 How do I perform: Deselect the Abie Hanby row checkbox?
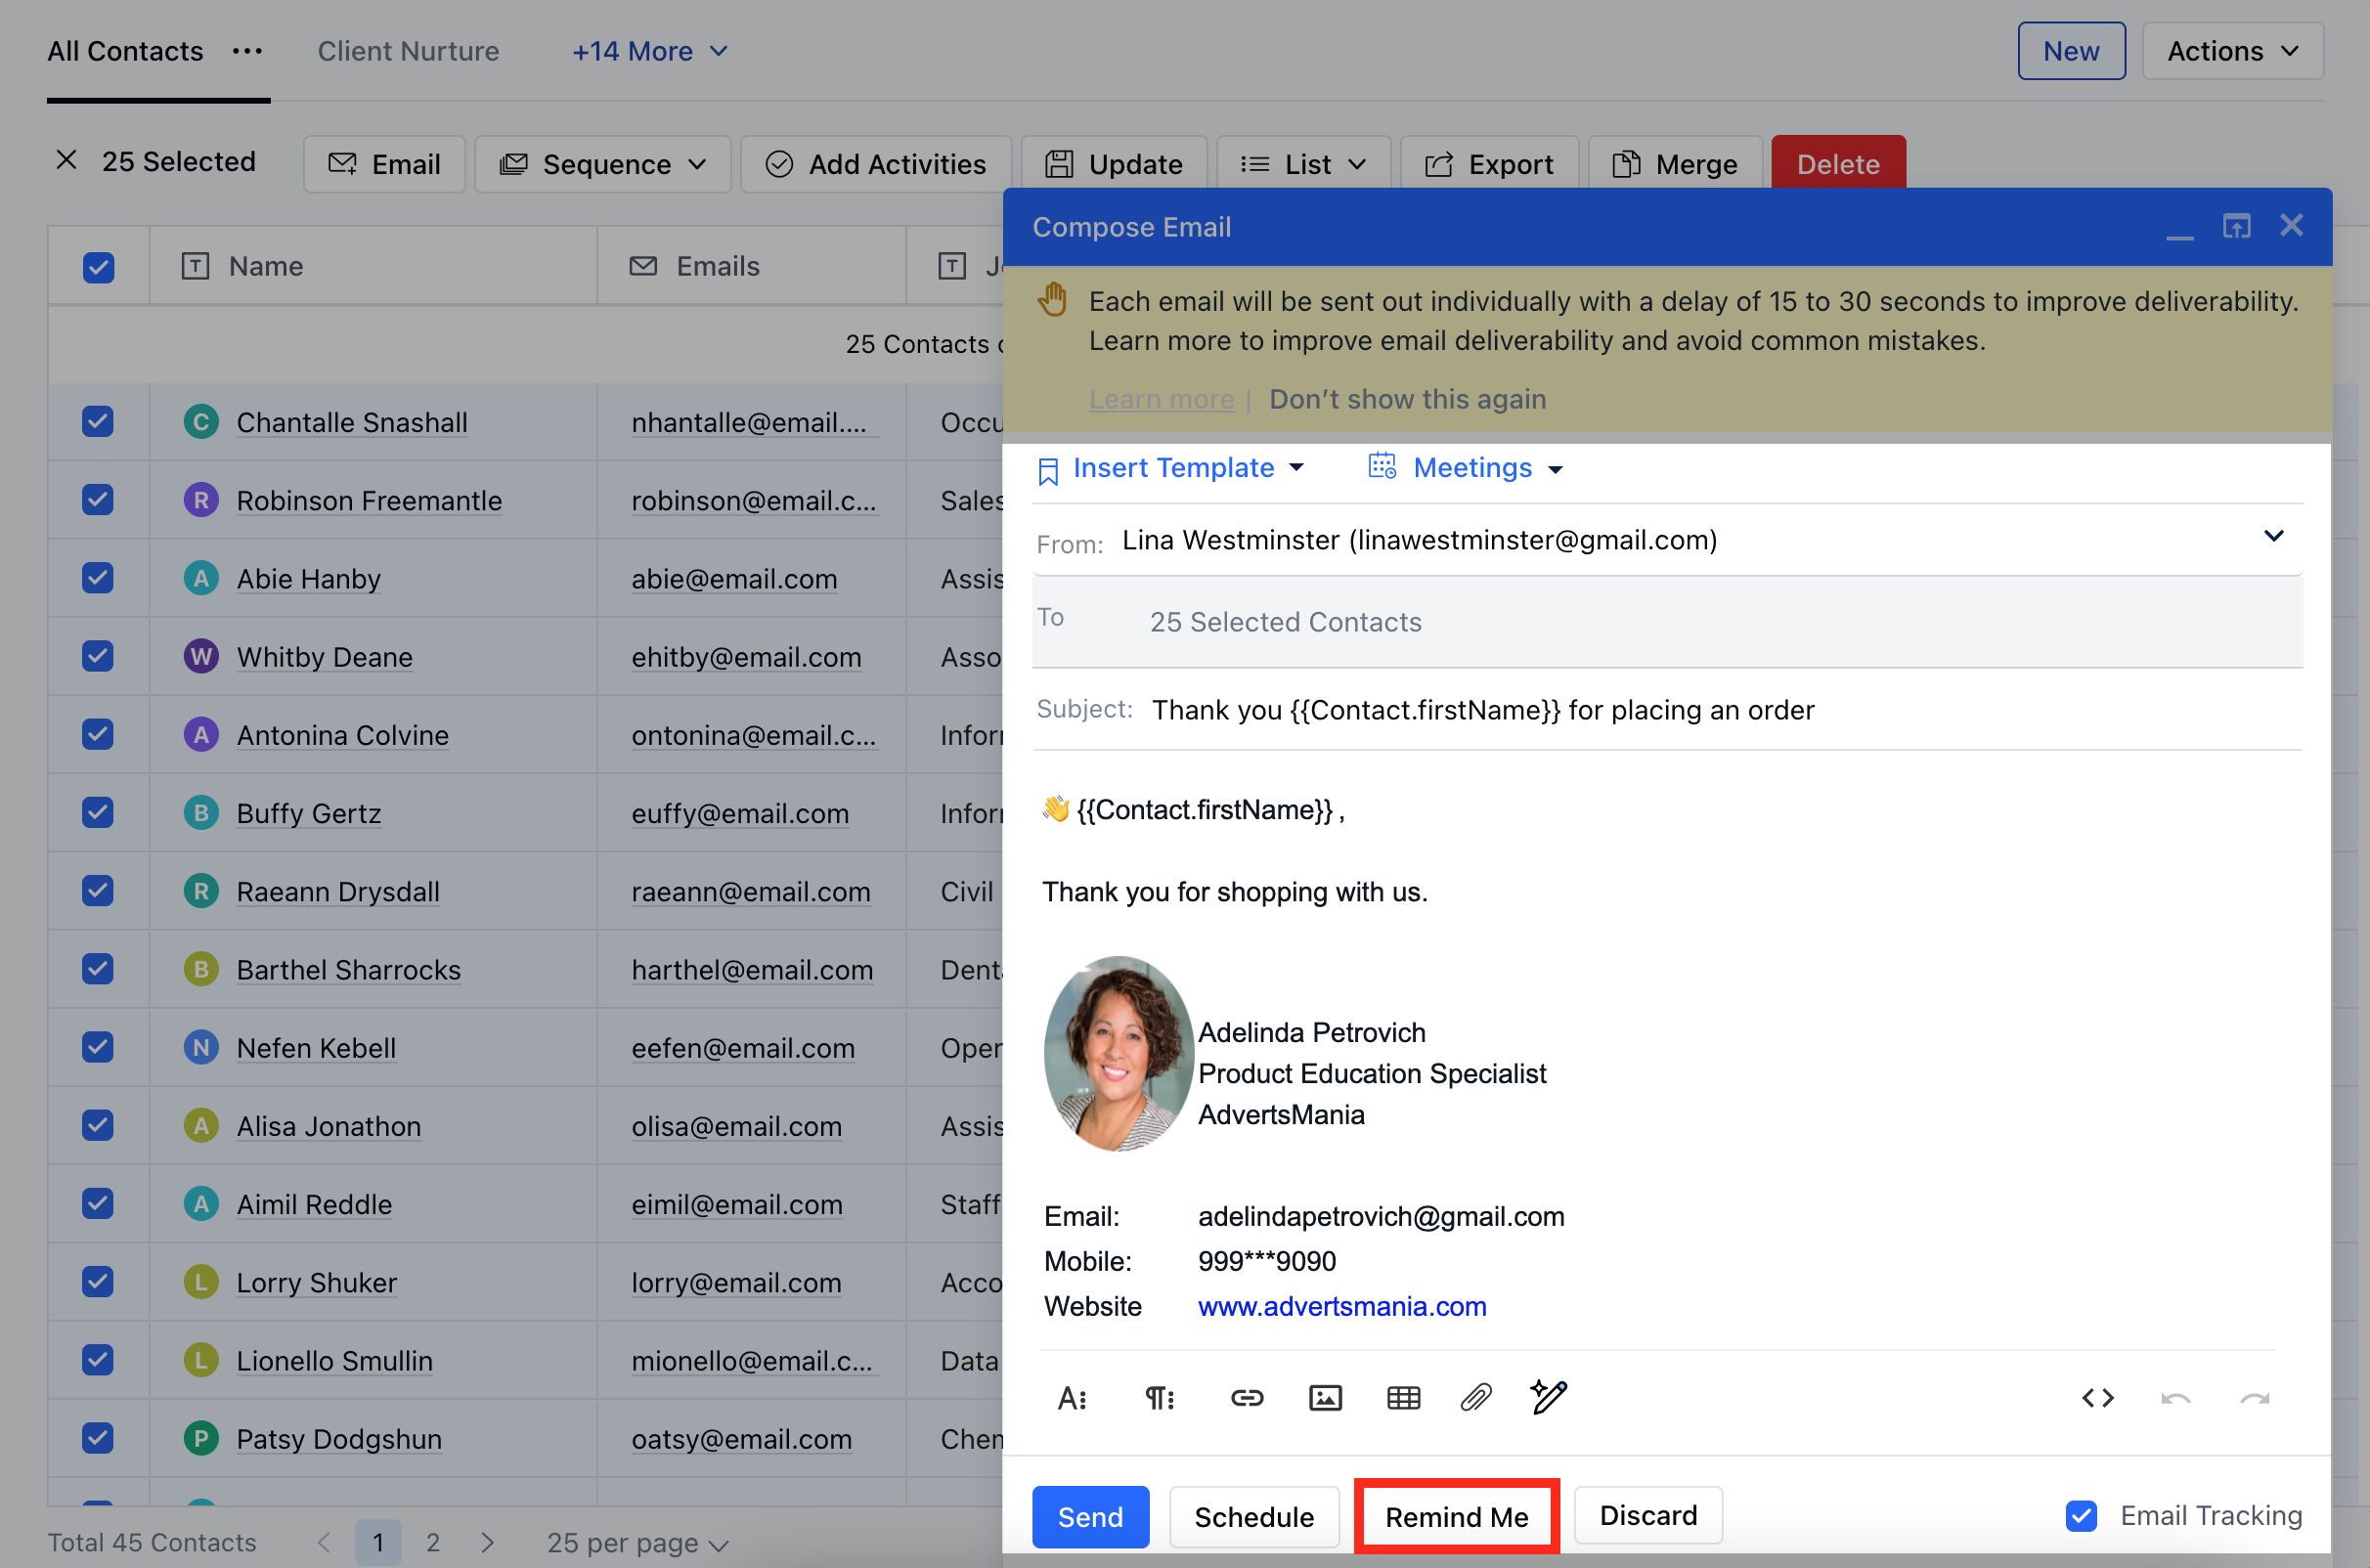(98, 578)
